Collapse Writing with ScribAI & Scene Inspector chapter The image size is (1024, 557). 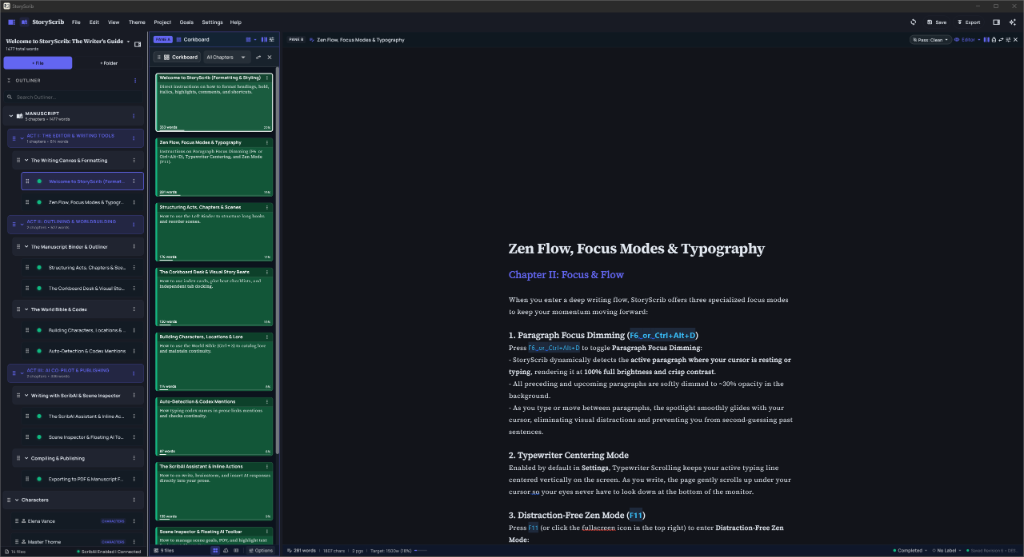tap(26, 396)
